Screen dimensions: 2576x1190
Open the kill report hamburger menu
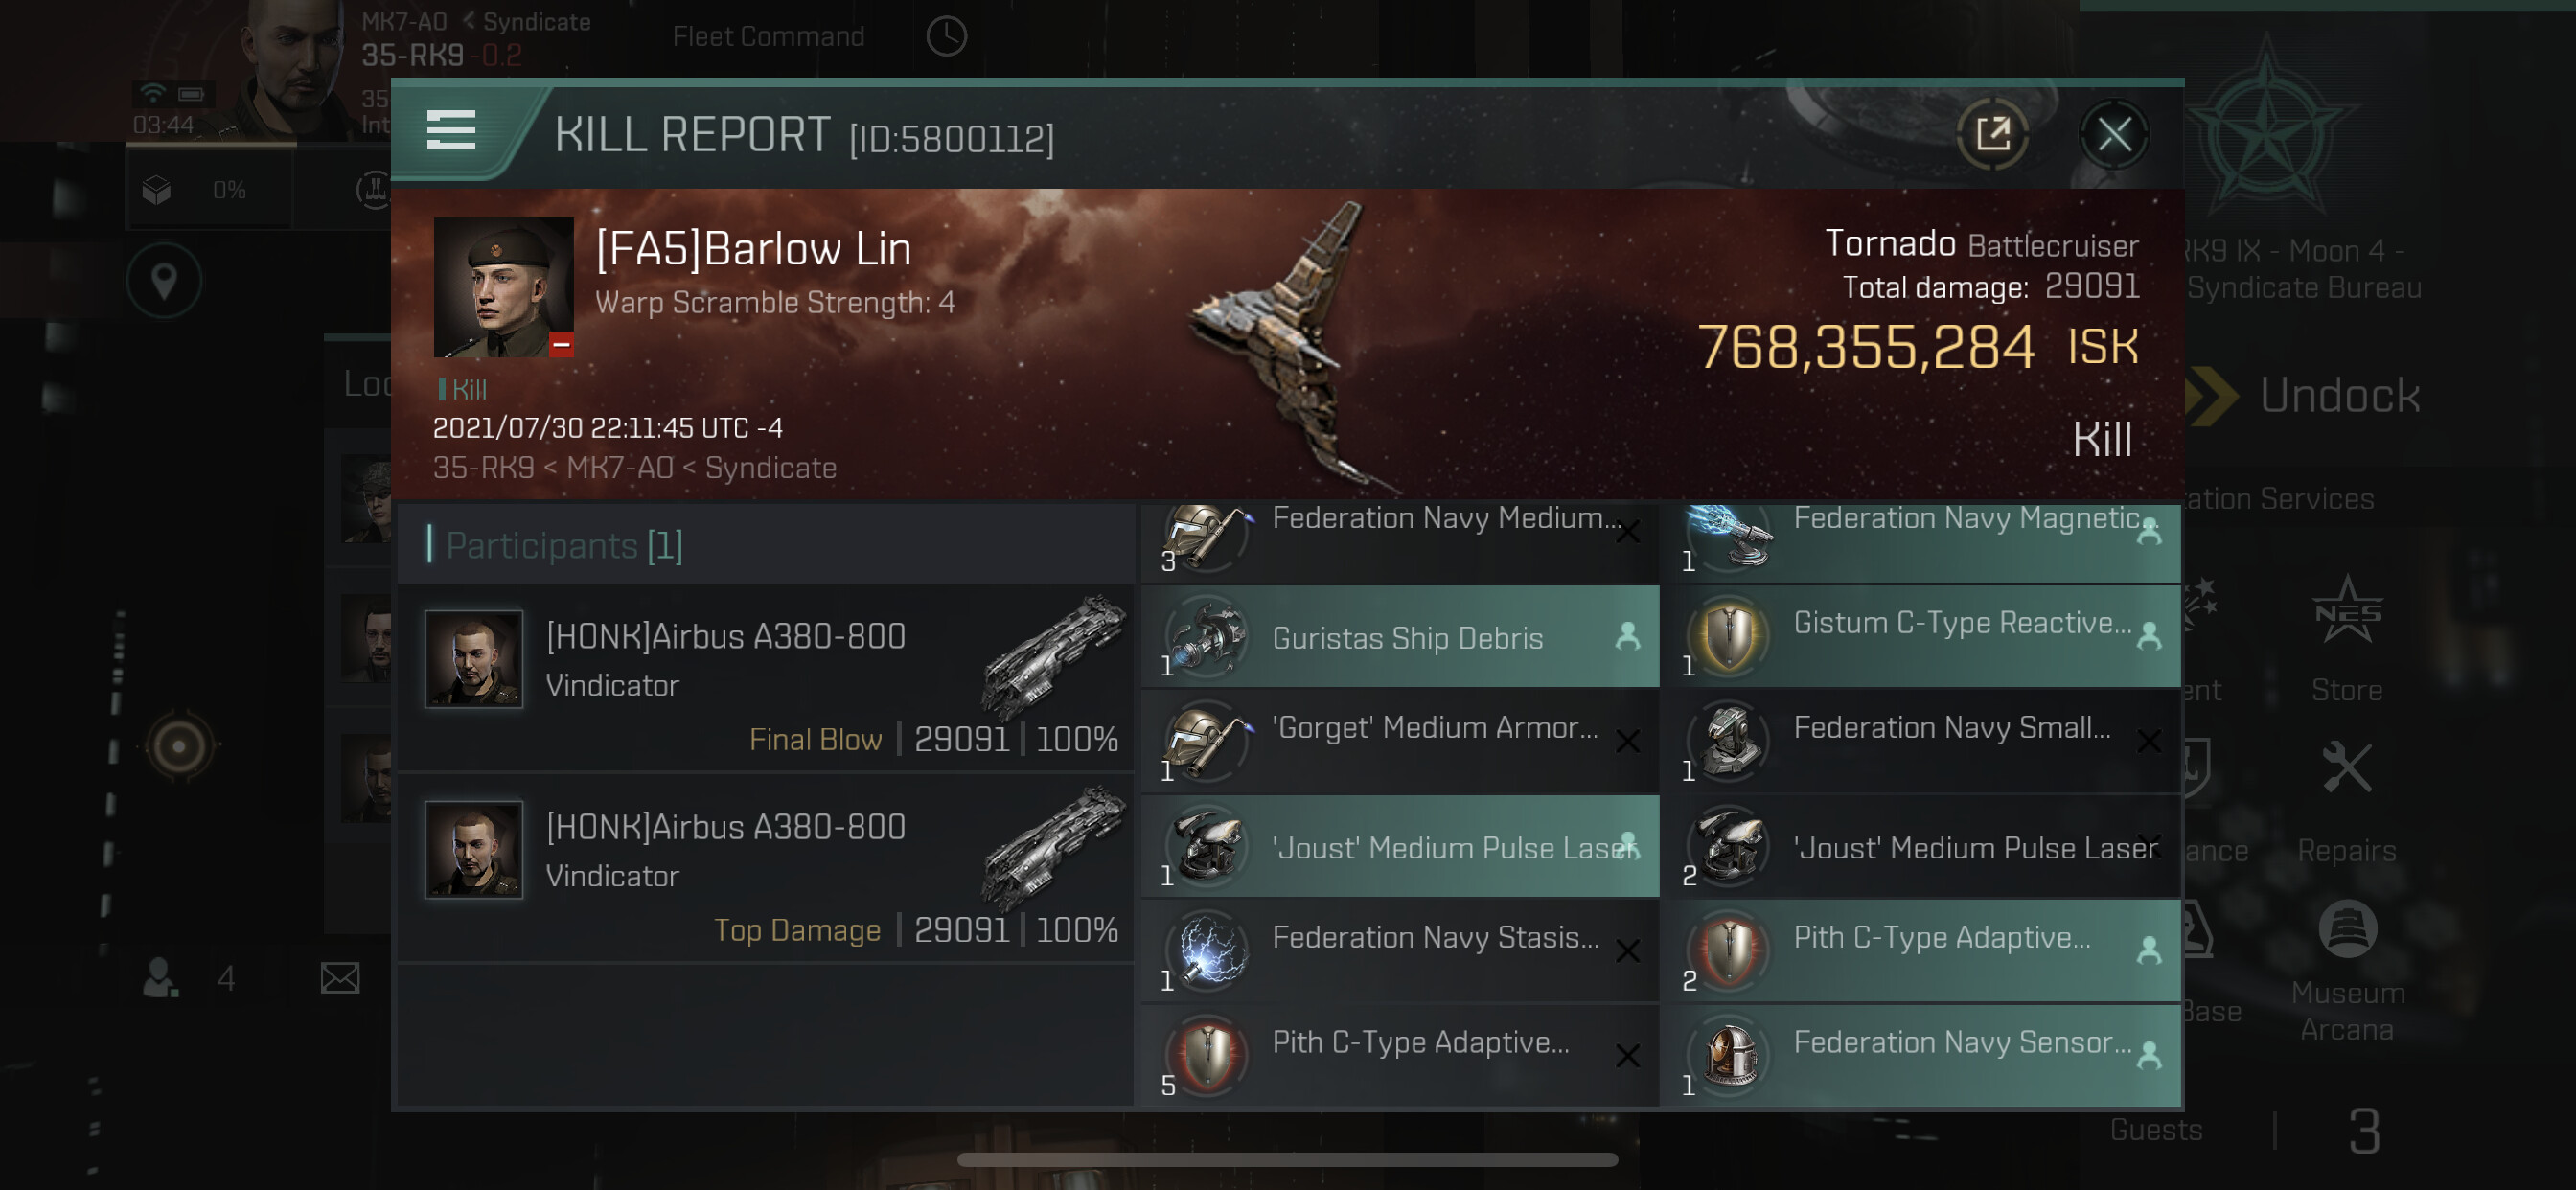451,132
